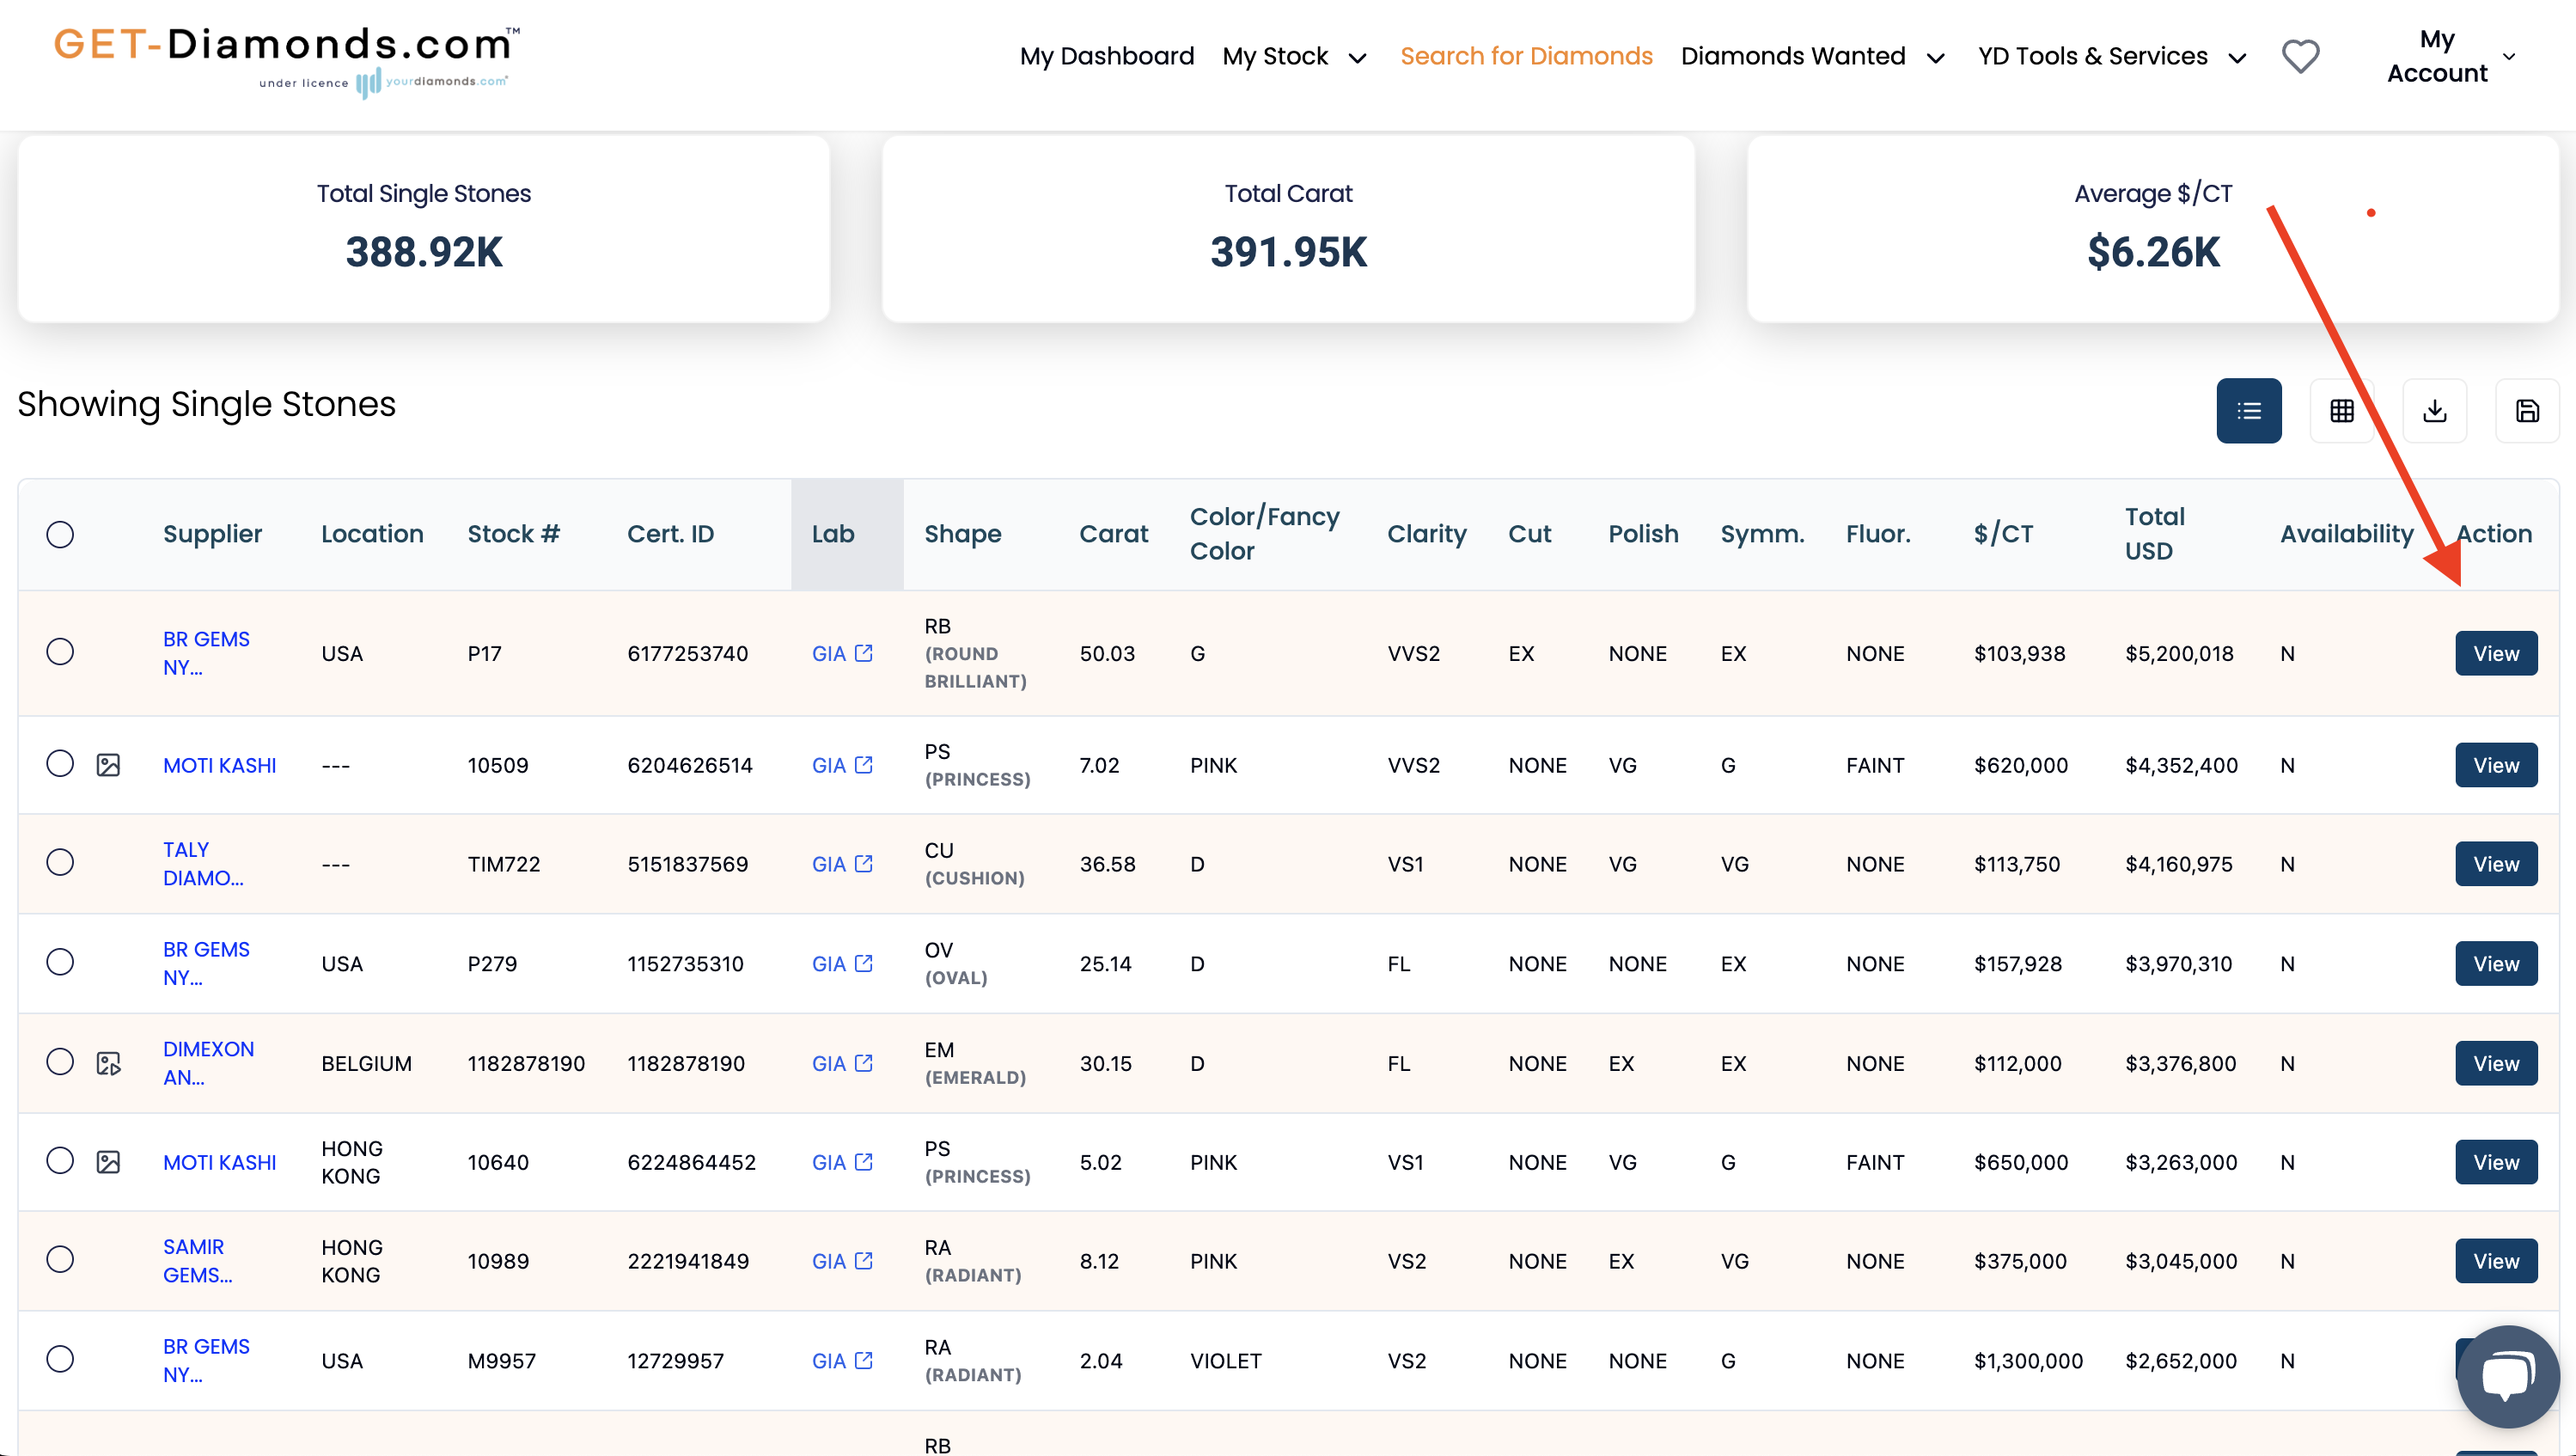This screenshot has height=1456, width=2576.
Task: Open image icon for stock 10640
Action: click(x=108, y=1162)
